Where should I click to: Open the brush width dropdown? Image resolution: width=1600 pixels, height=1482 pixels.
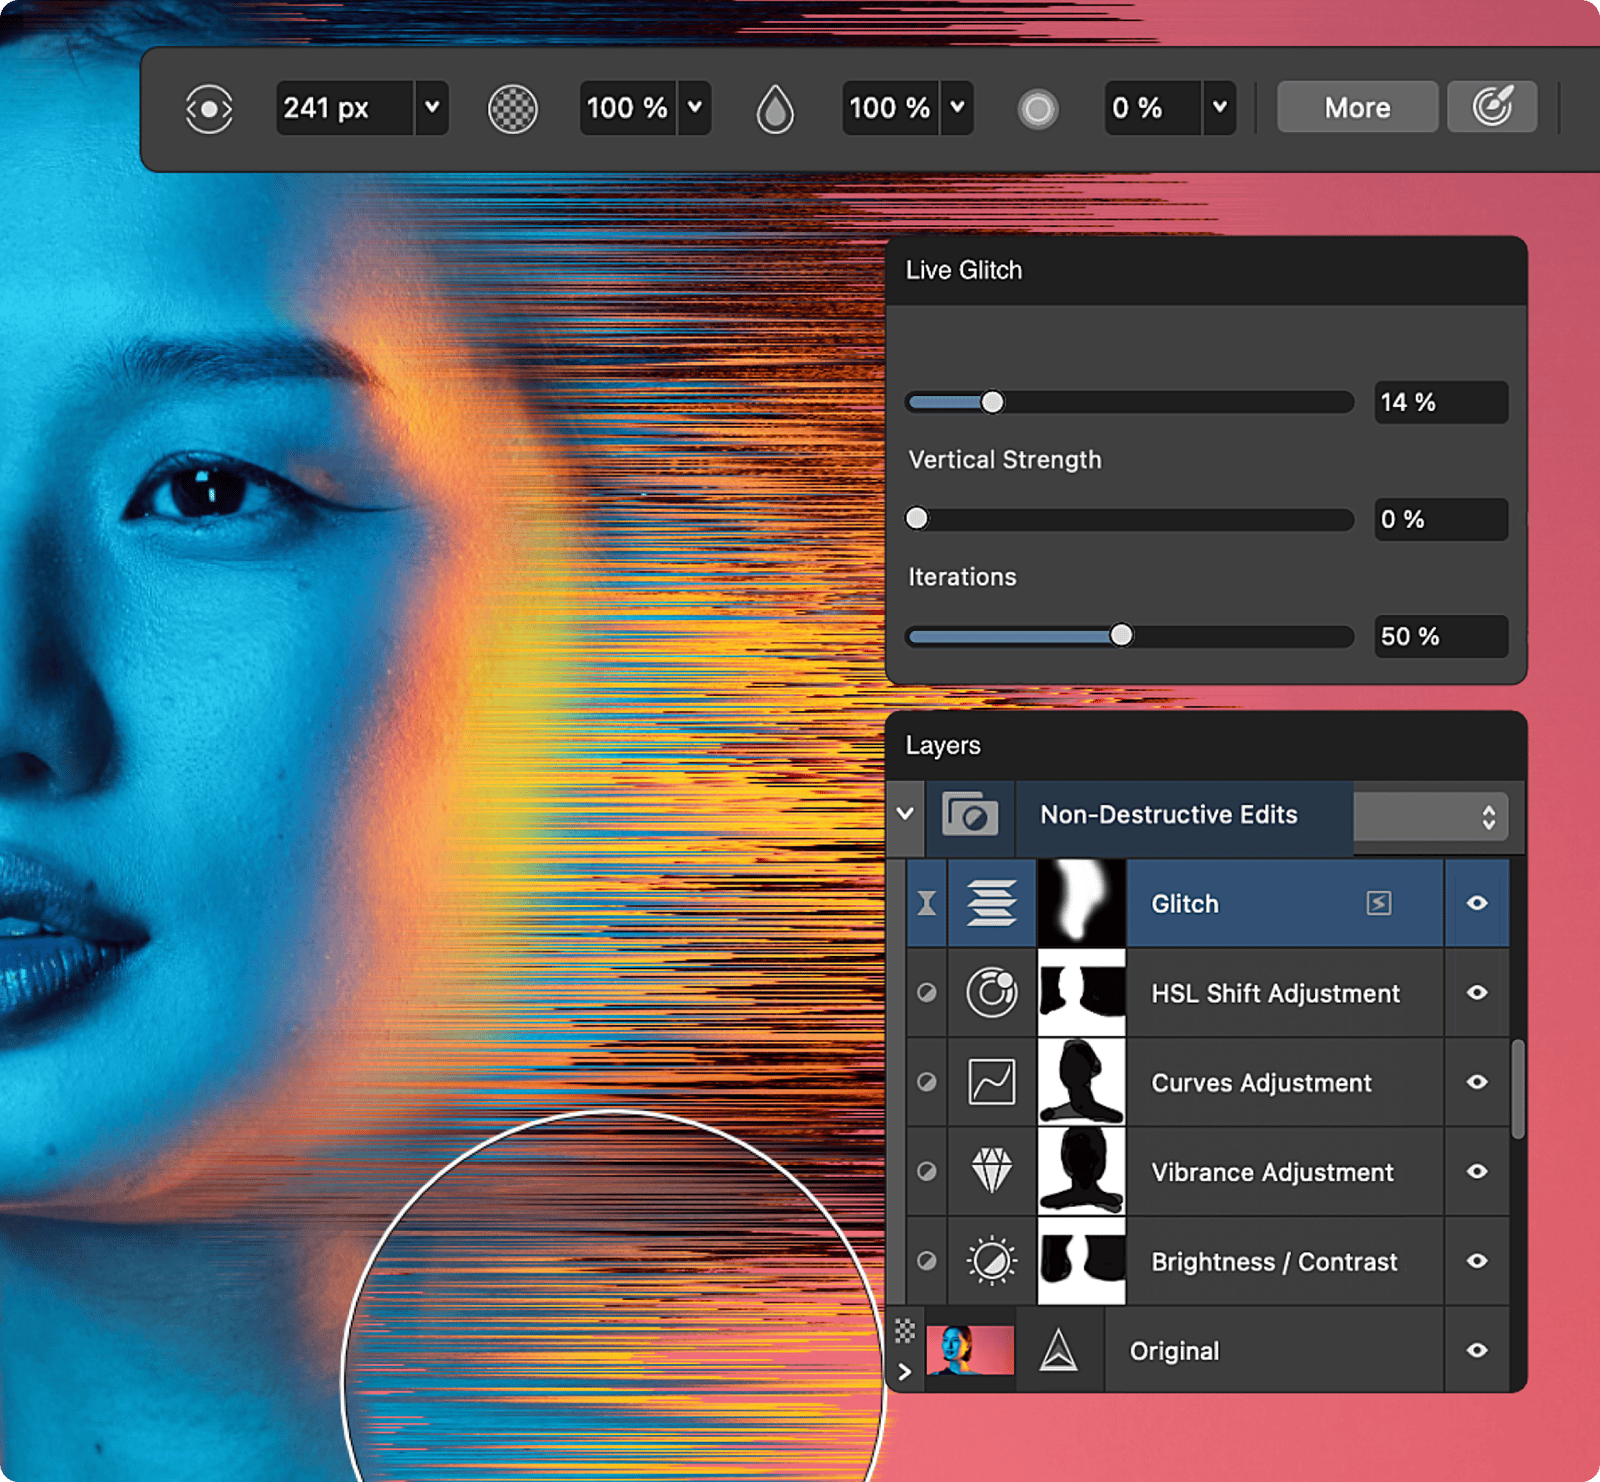coord(432,107)
